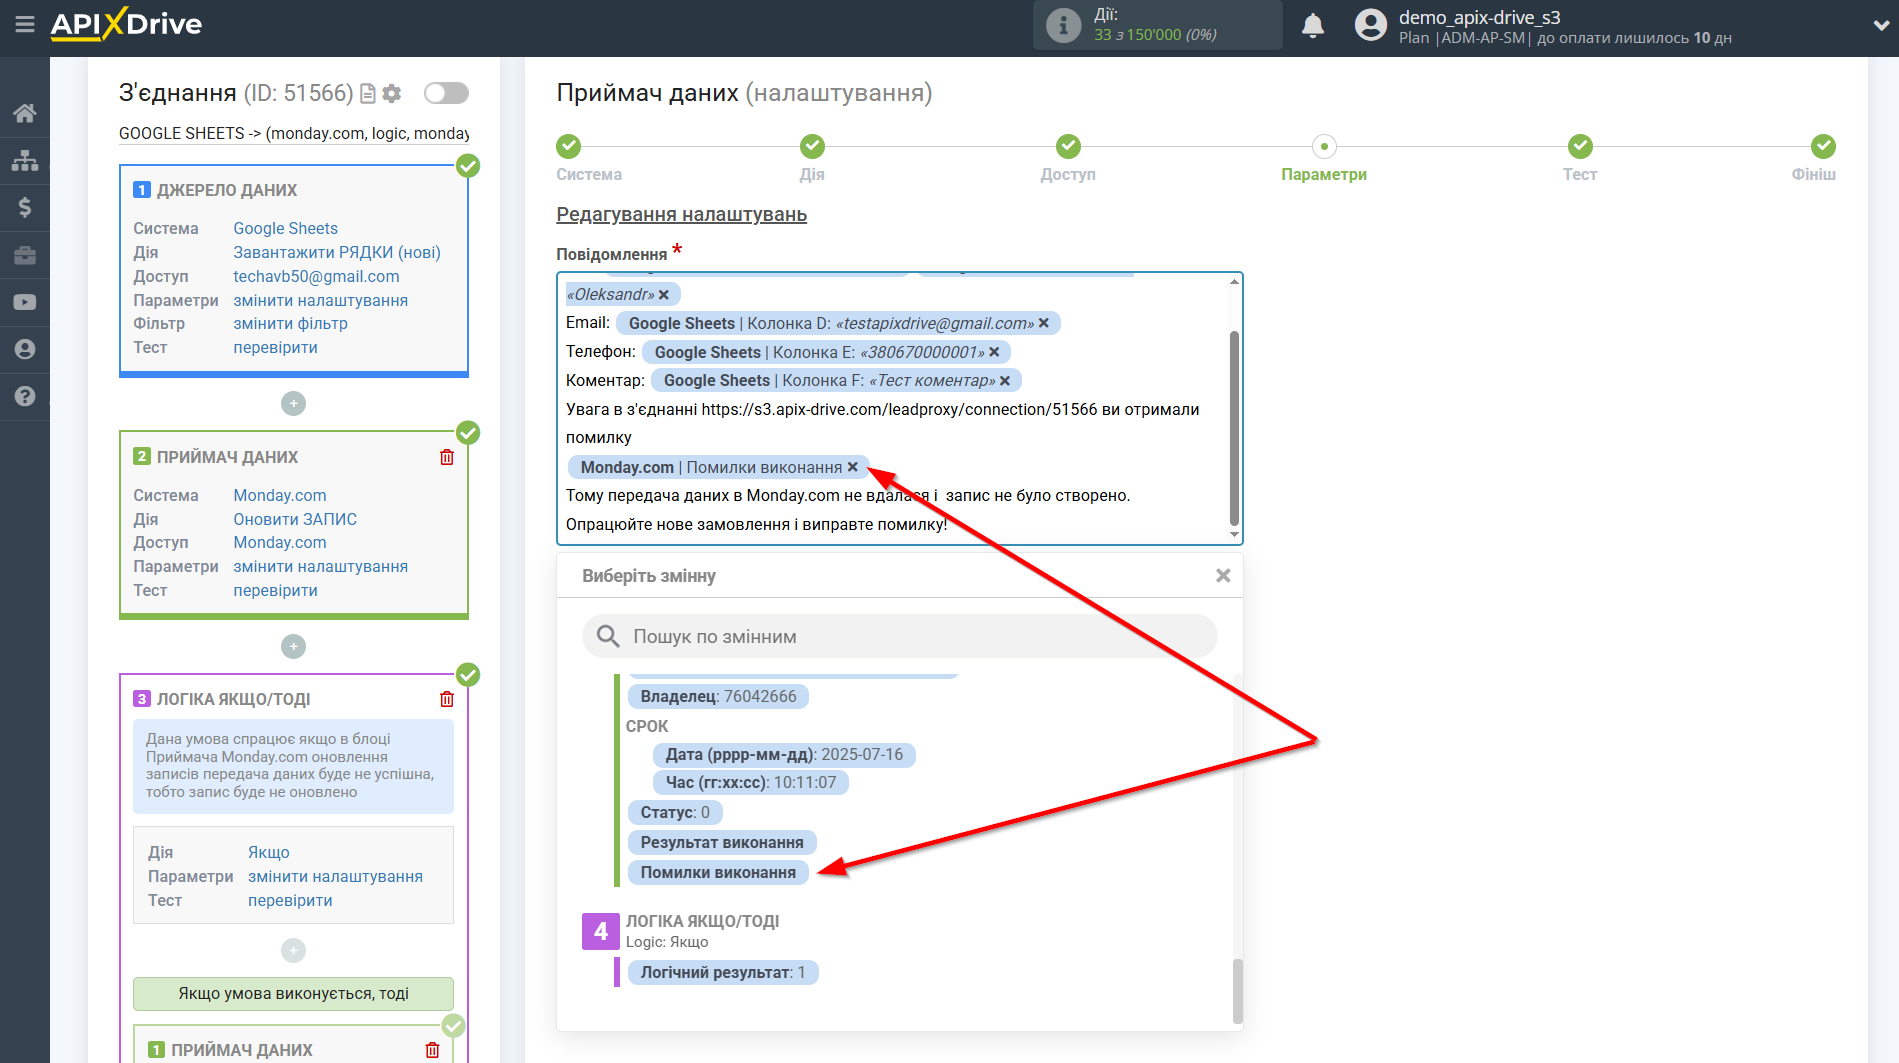Select Результат виконання variable
The width and height of the screenshot is (1899, 1063).
click(x=722, y=843)
